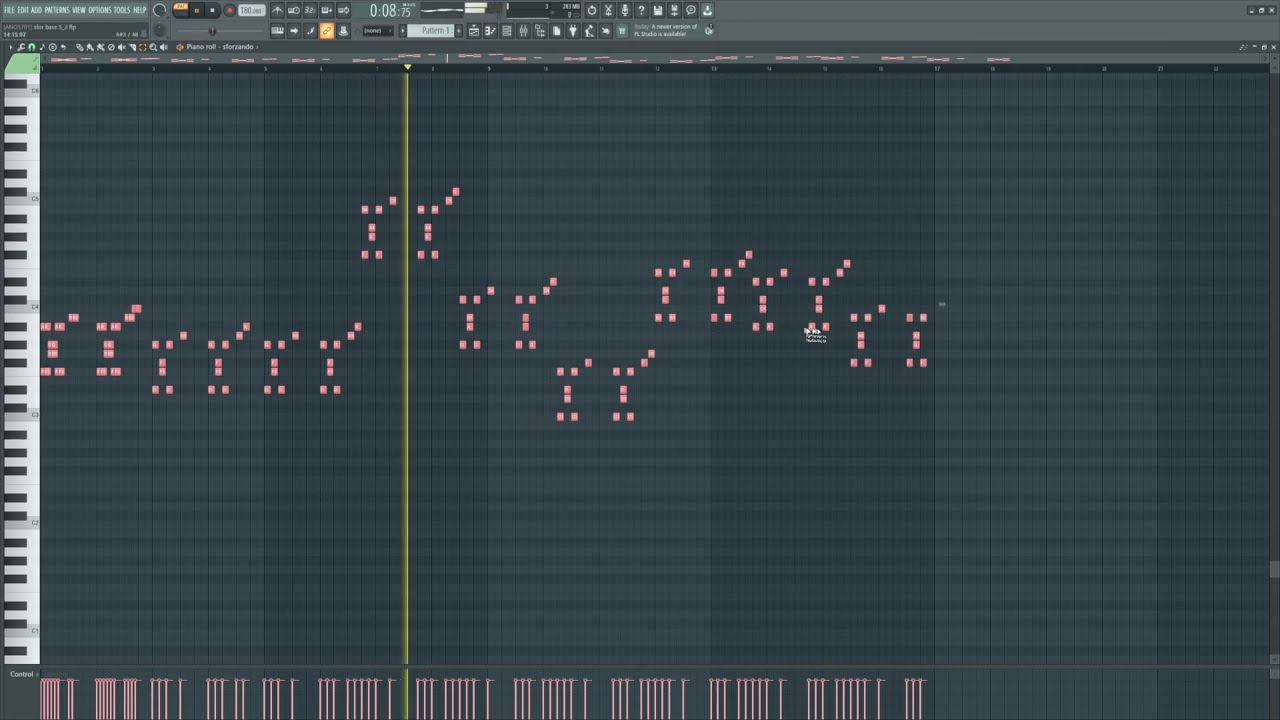Click the newer version available notice
This screenshot has width=1280, height=720.
tap(666, 30)
